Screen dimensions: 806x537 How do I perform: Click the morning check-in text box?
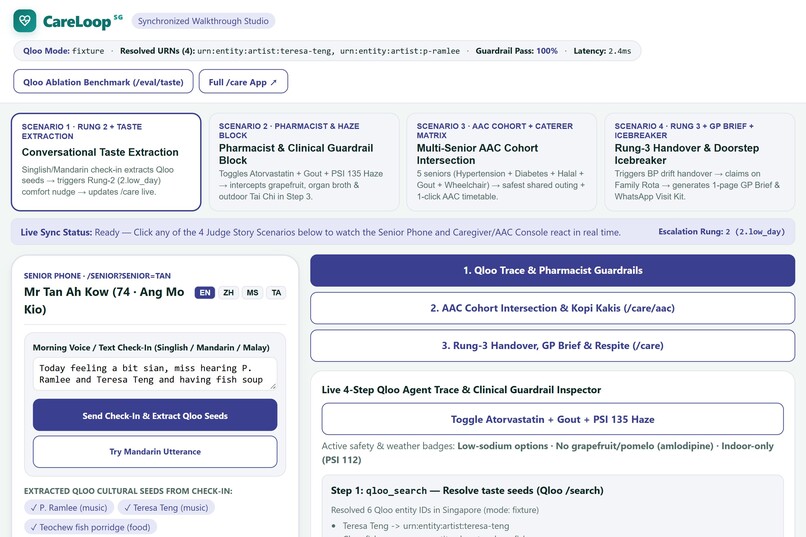point(155,374)
